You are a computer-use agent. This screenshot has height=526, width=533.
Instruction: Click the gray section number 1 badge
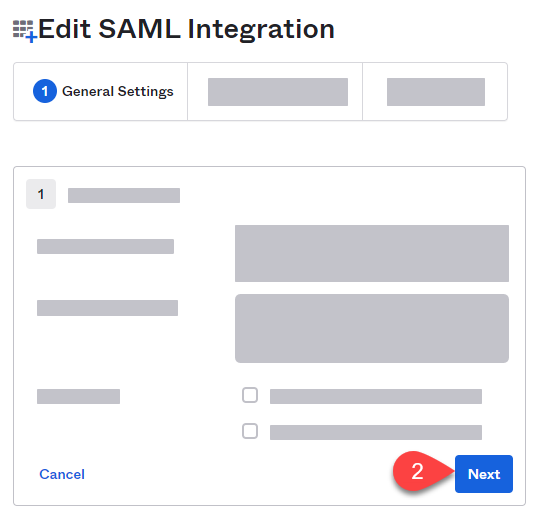click(x=41, y=194)
